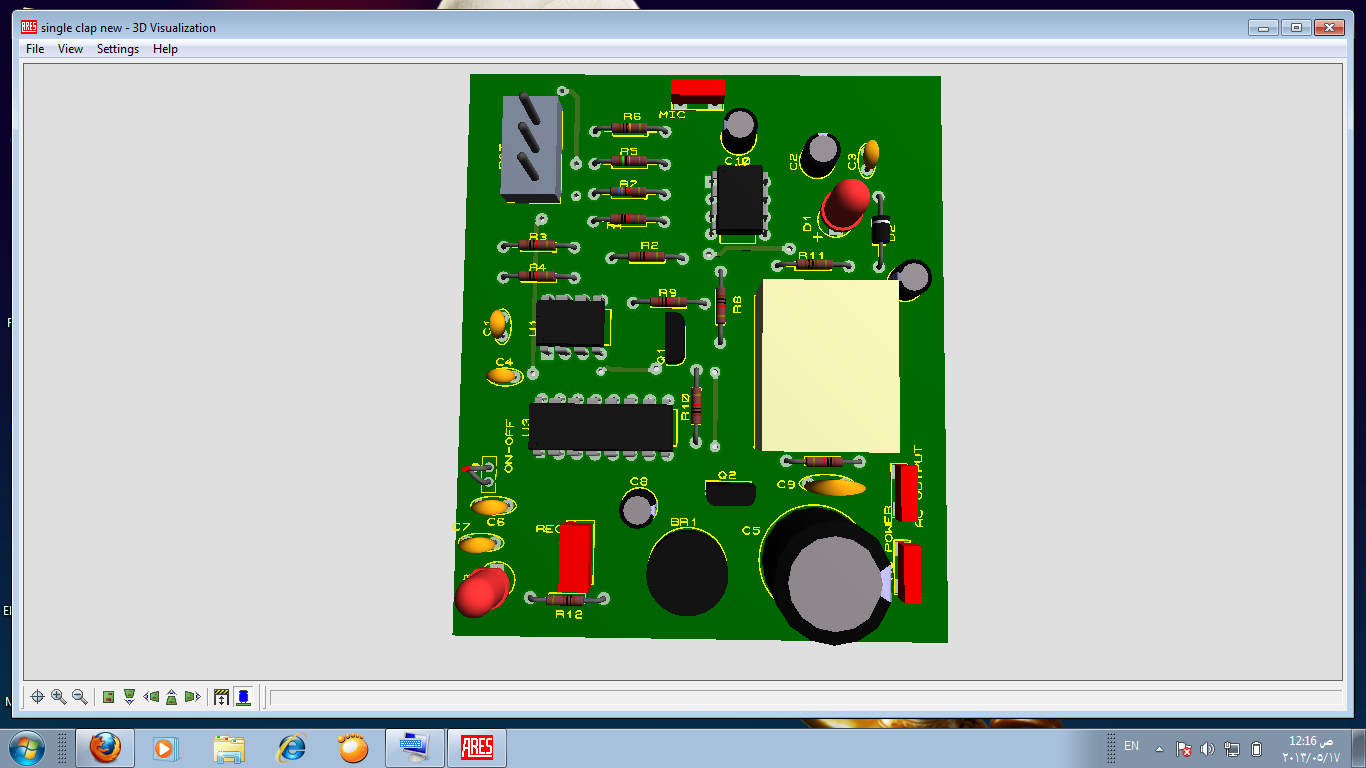Click the red D1 LED component
Screen dimensions: 1366x768
[x=845, y=205]
